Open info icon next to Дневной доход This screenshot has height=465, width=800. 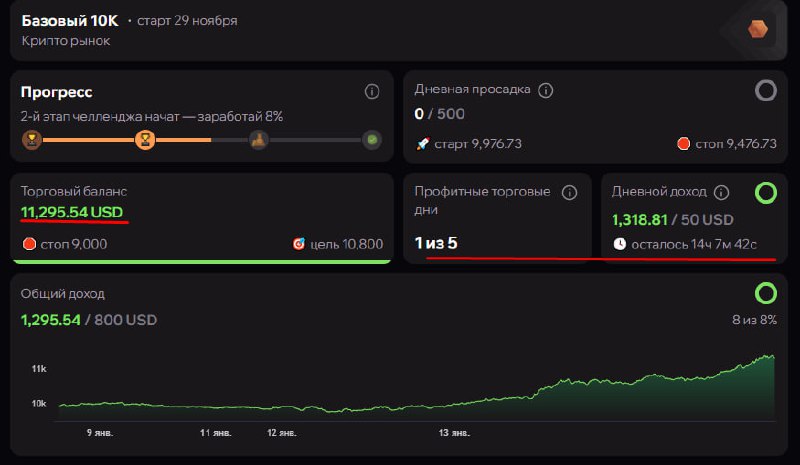(722, 192)
